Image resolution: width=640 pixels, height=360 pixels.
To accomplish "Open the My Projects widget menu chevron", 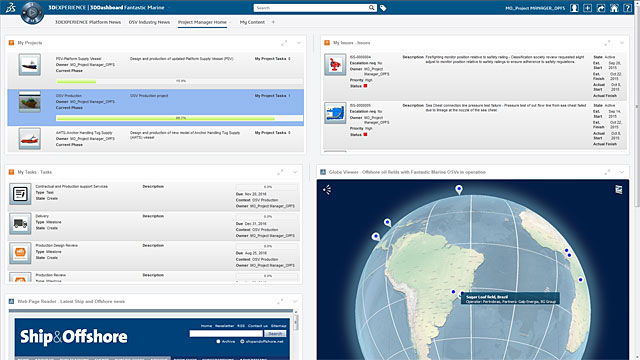I will coord(299,43).
